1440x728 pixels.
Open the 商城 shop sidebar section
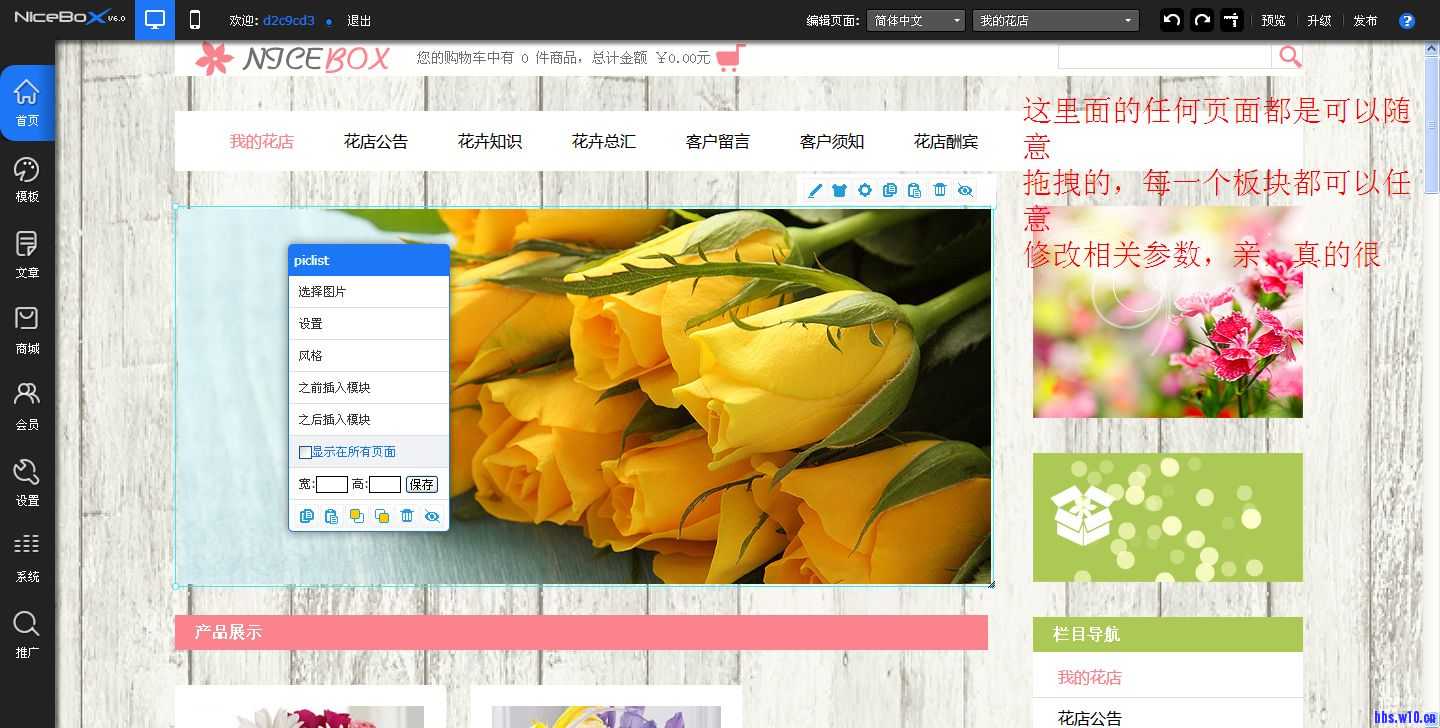click(x=27, y=332)
